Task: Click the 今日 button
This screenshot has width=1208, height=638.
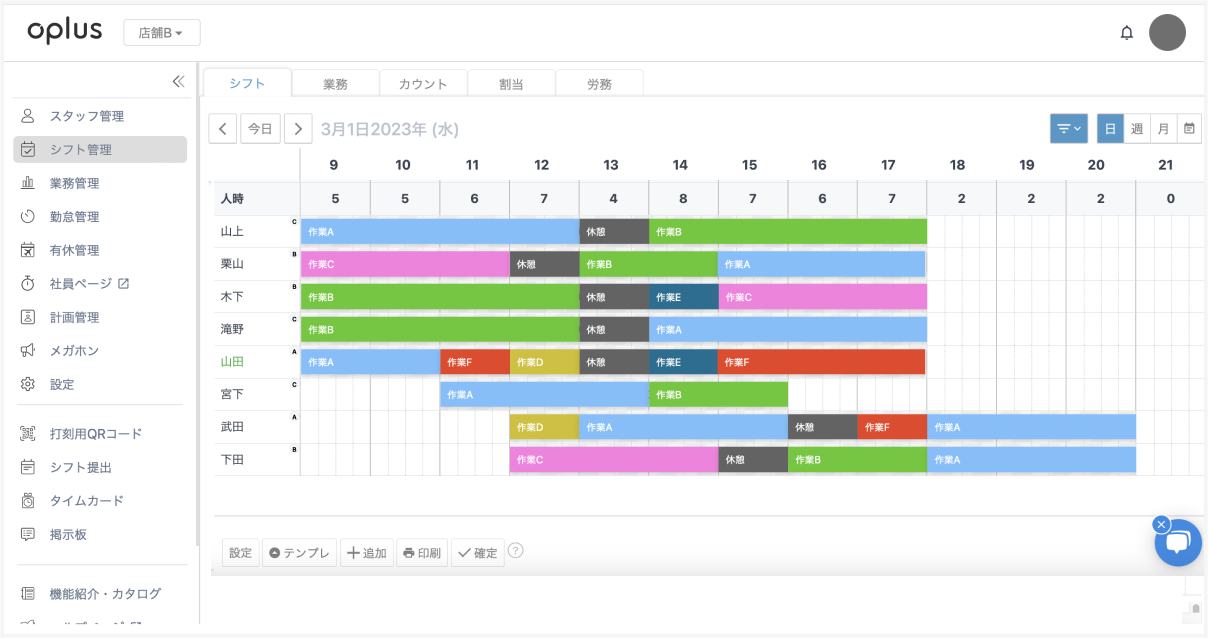Action: [x=260, y=128]
